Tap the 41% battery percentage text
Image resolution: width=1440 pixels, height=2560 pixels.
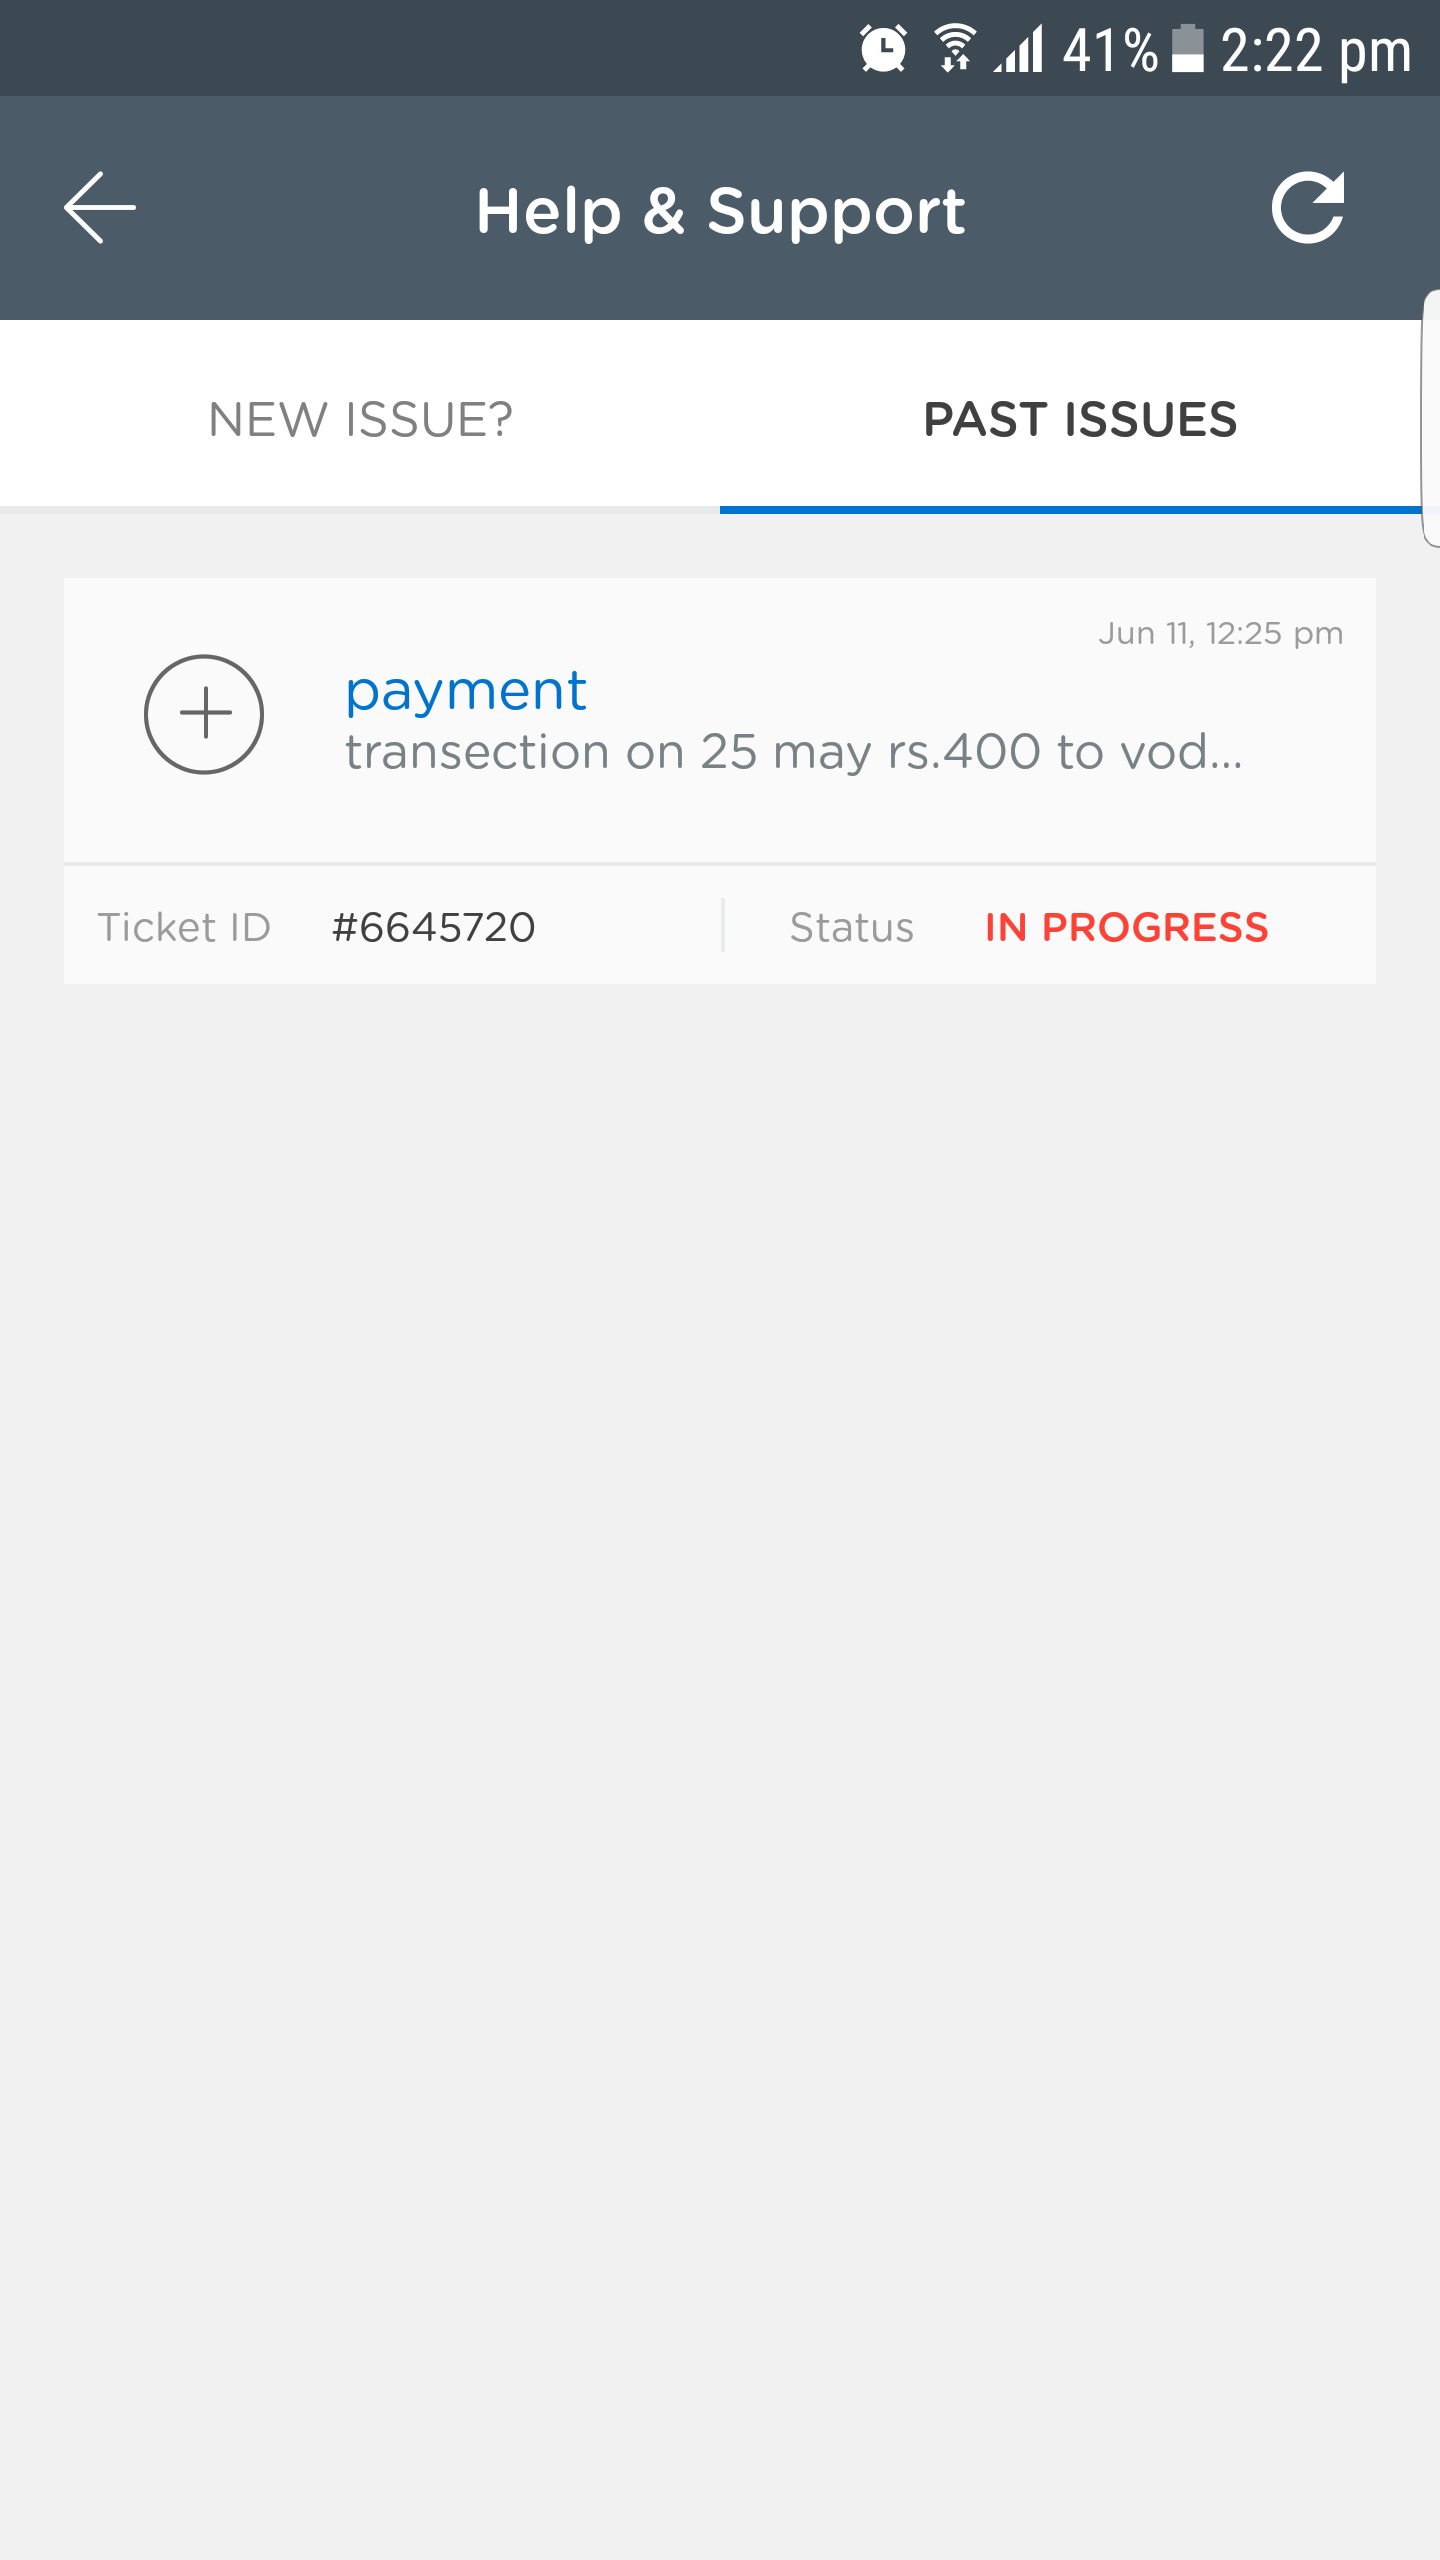pyautogui.click(x=1110, y=50)
